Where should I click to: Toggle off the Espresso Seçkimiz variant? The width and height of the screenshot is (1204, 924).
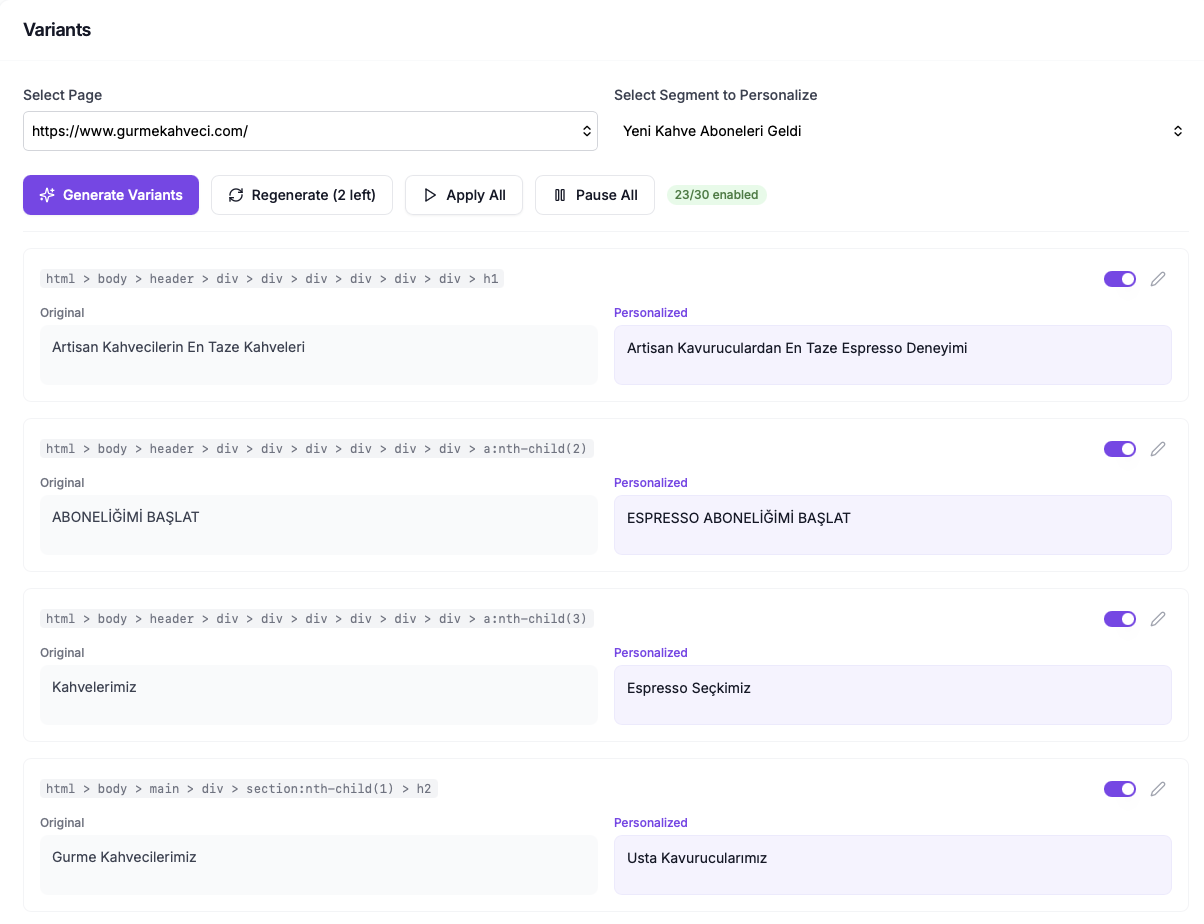pyautogui.click(x=1119, y=619)
